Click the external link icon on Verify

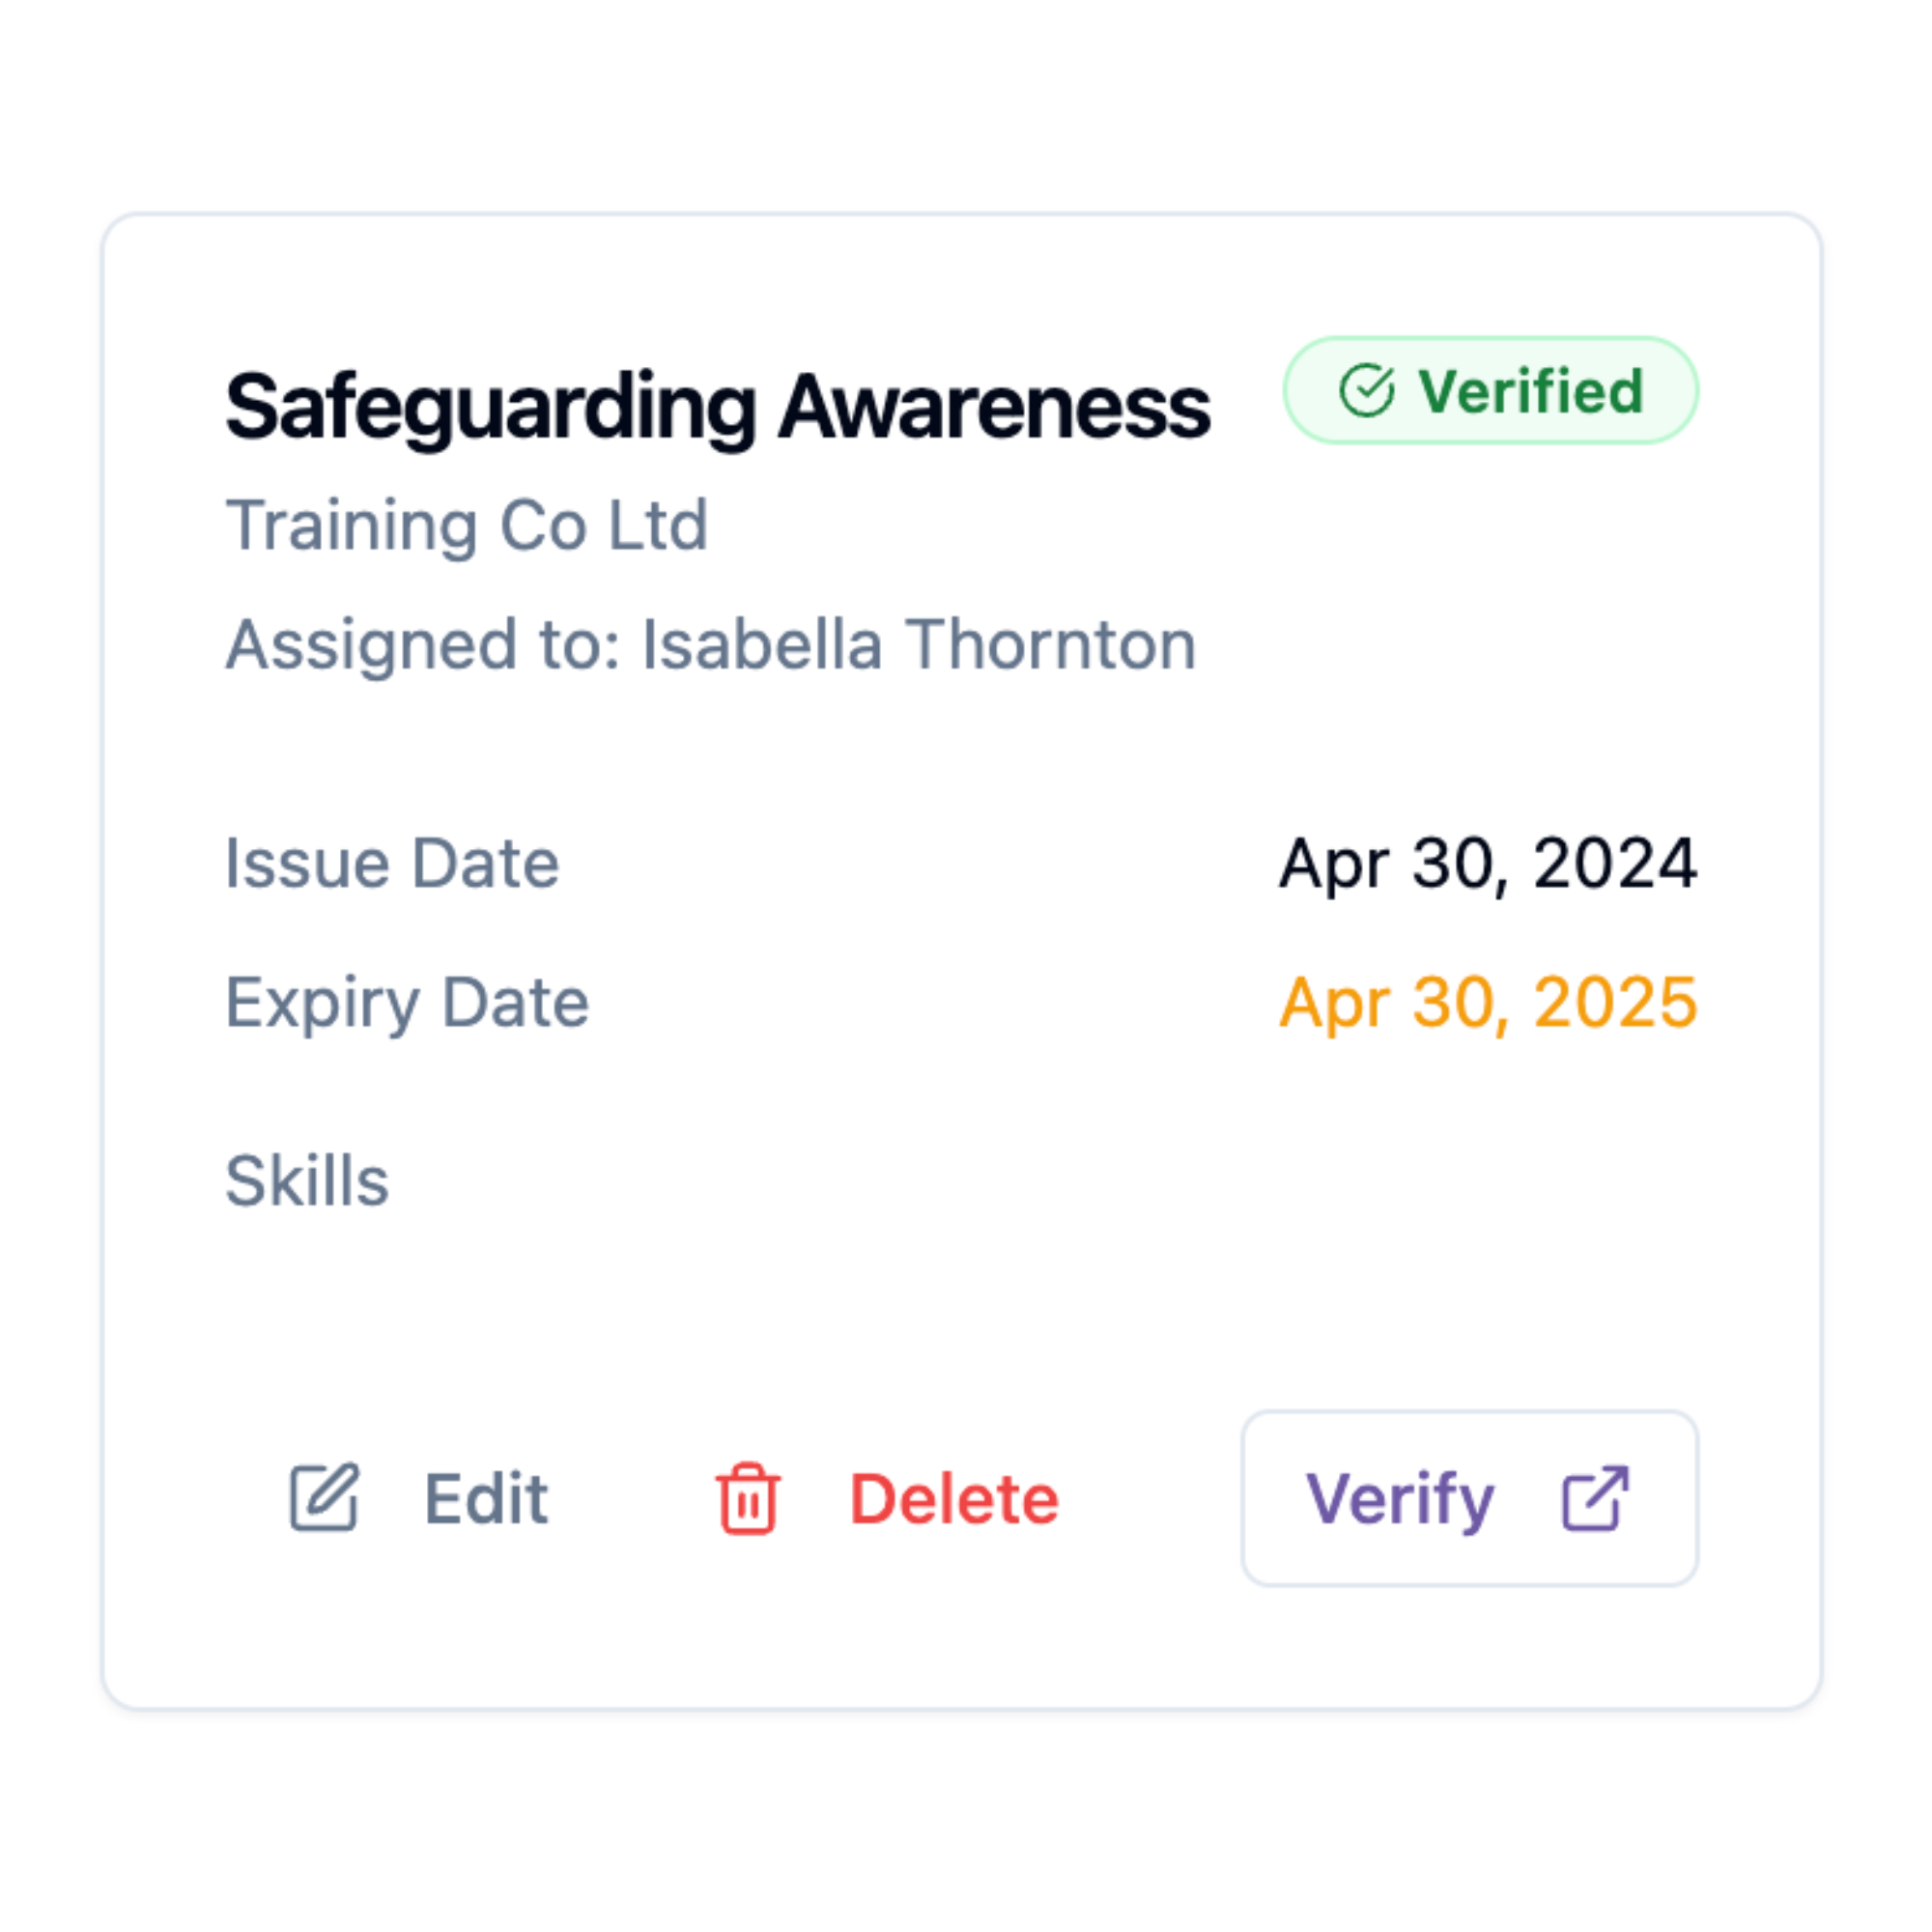(x=1595, y=1497)
